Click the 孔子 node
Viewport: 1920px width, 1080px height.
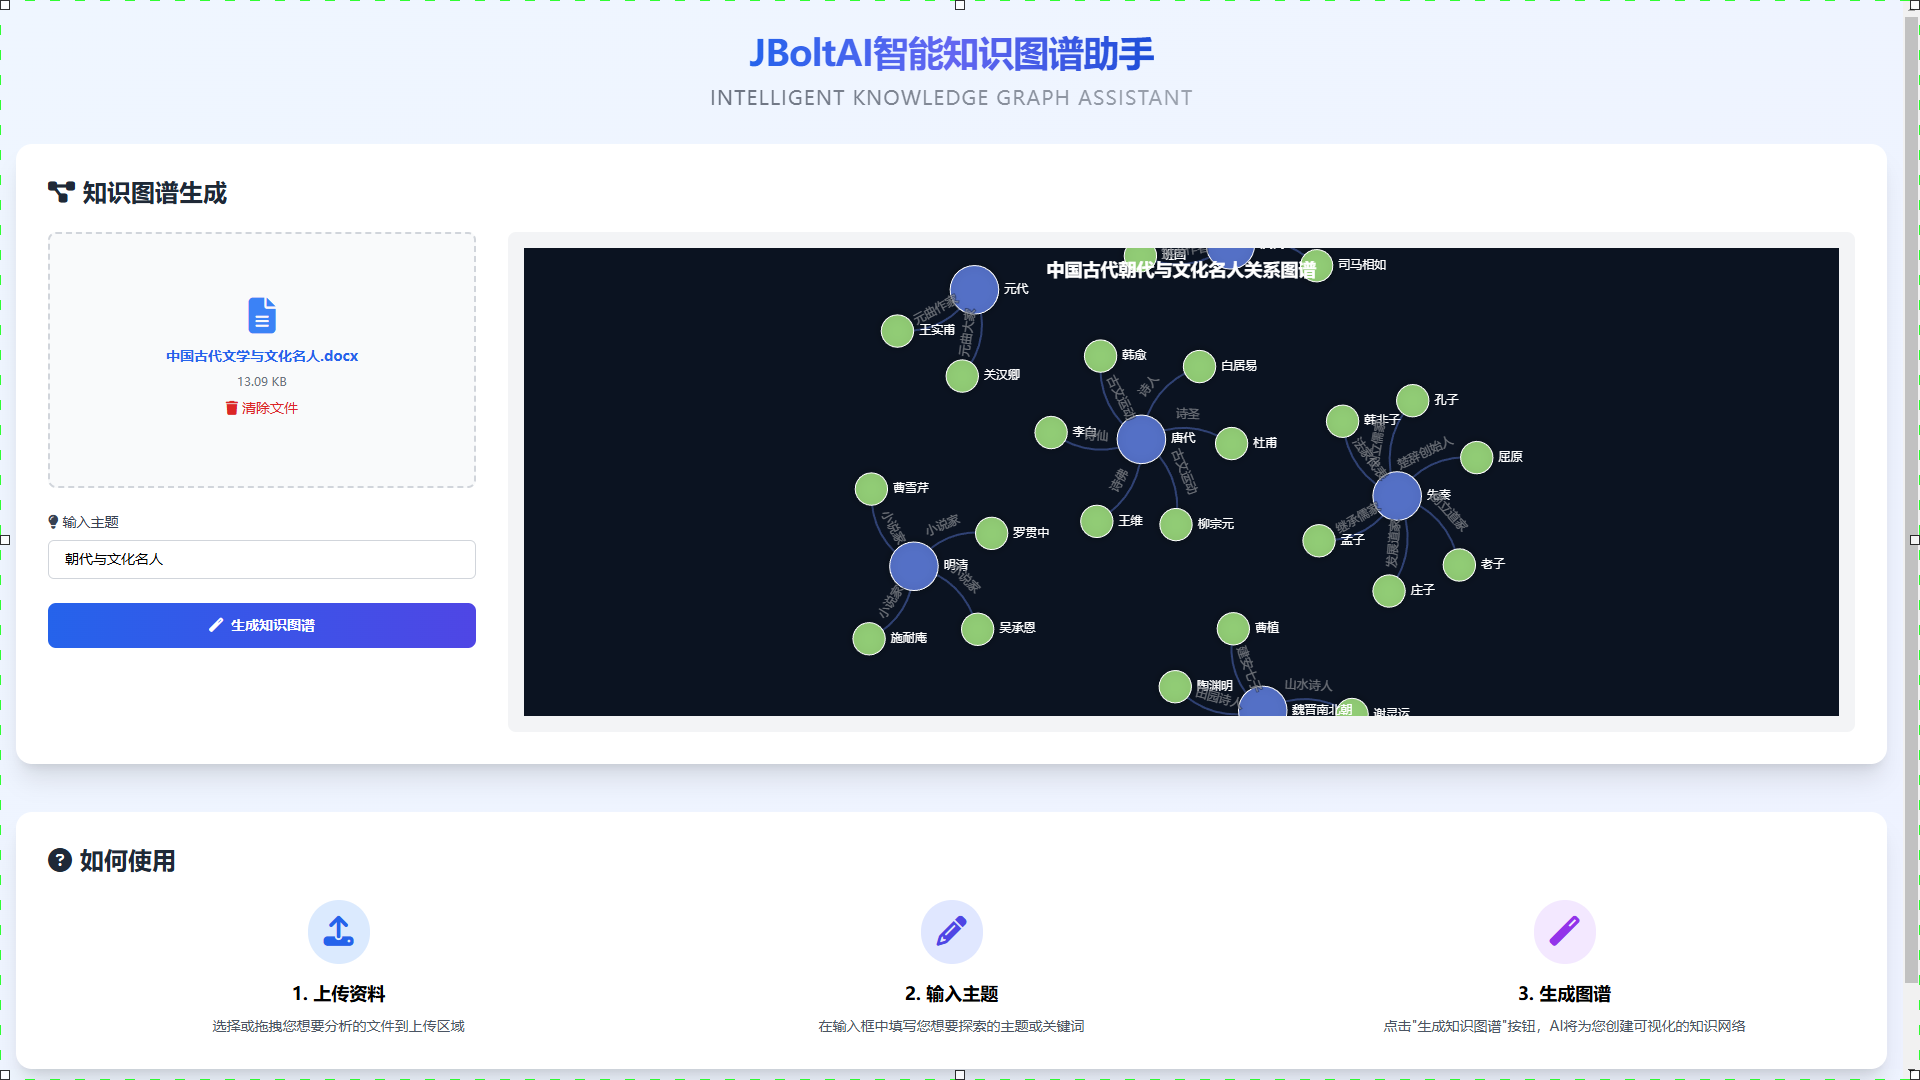pos(1412,400)
